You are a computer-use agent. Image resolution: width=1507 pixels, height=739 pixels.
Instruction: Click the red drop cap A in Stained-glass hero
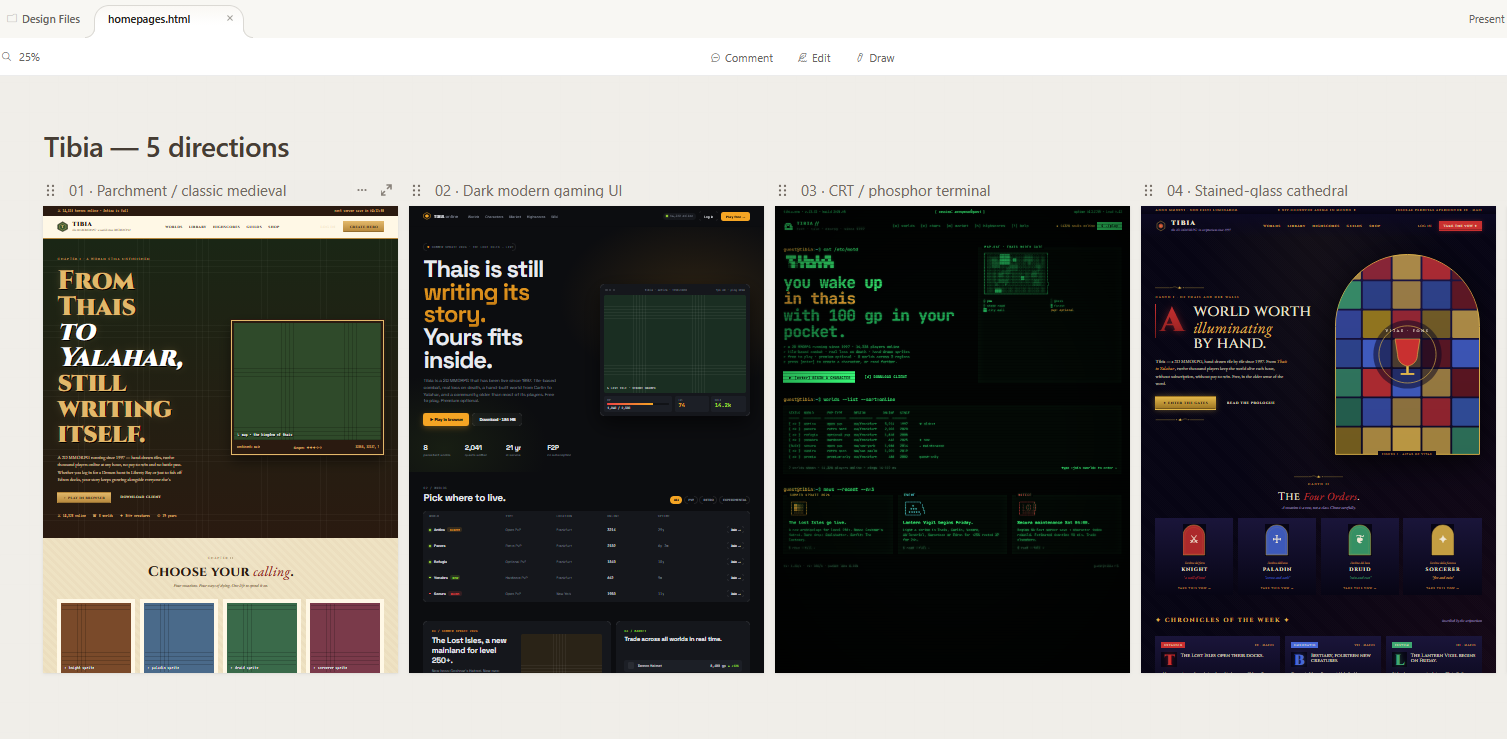[1171, 319]
